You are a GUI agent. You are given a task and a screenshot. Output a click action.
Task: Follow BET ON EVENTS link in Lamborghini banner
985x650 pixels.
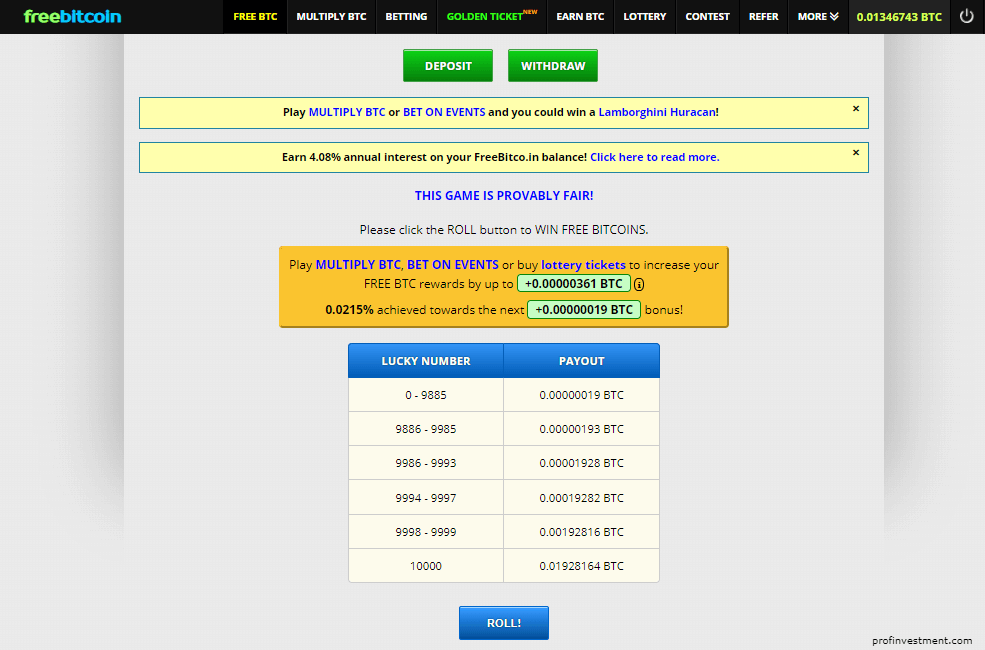[444, 112]
